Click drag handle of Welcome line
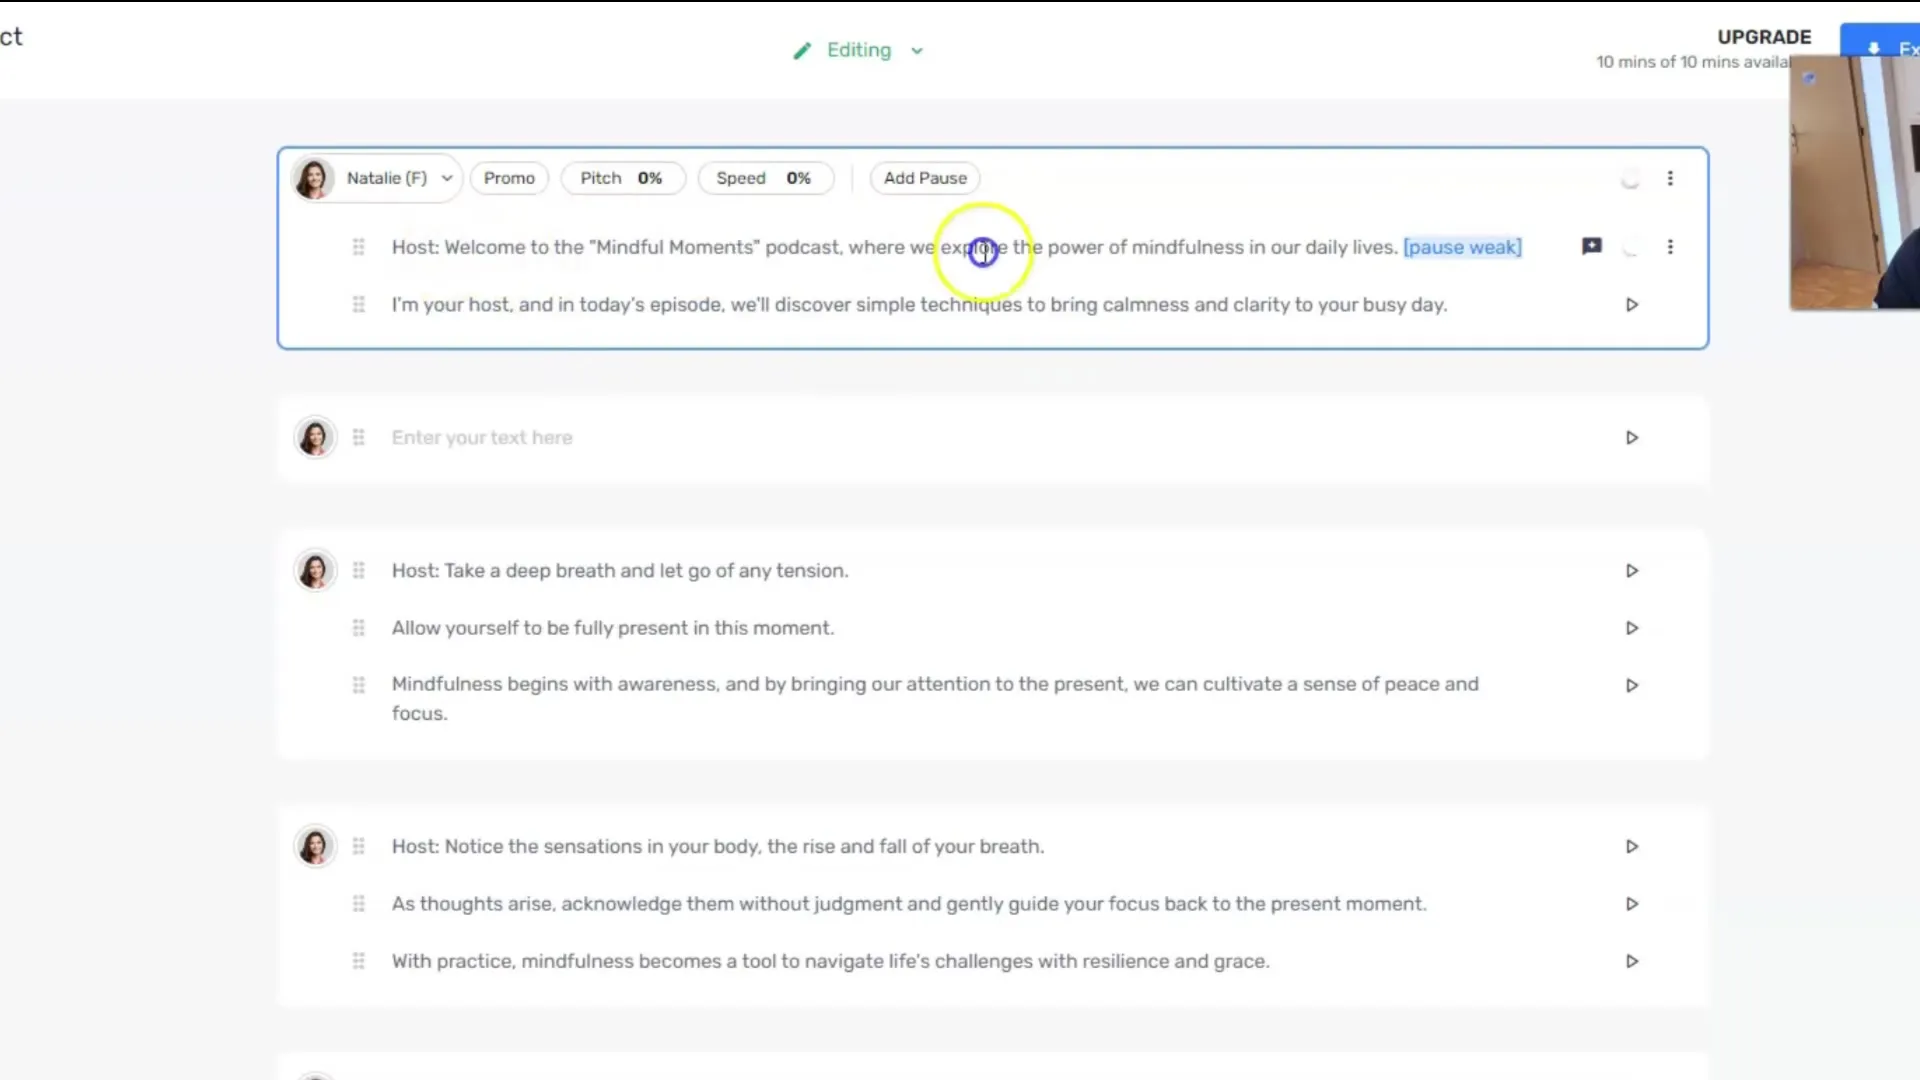Viewport: 1920px width, 1080px height. coord(358,247)
